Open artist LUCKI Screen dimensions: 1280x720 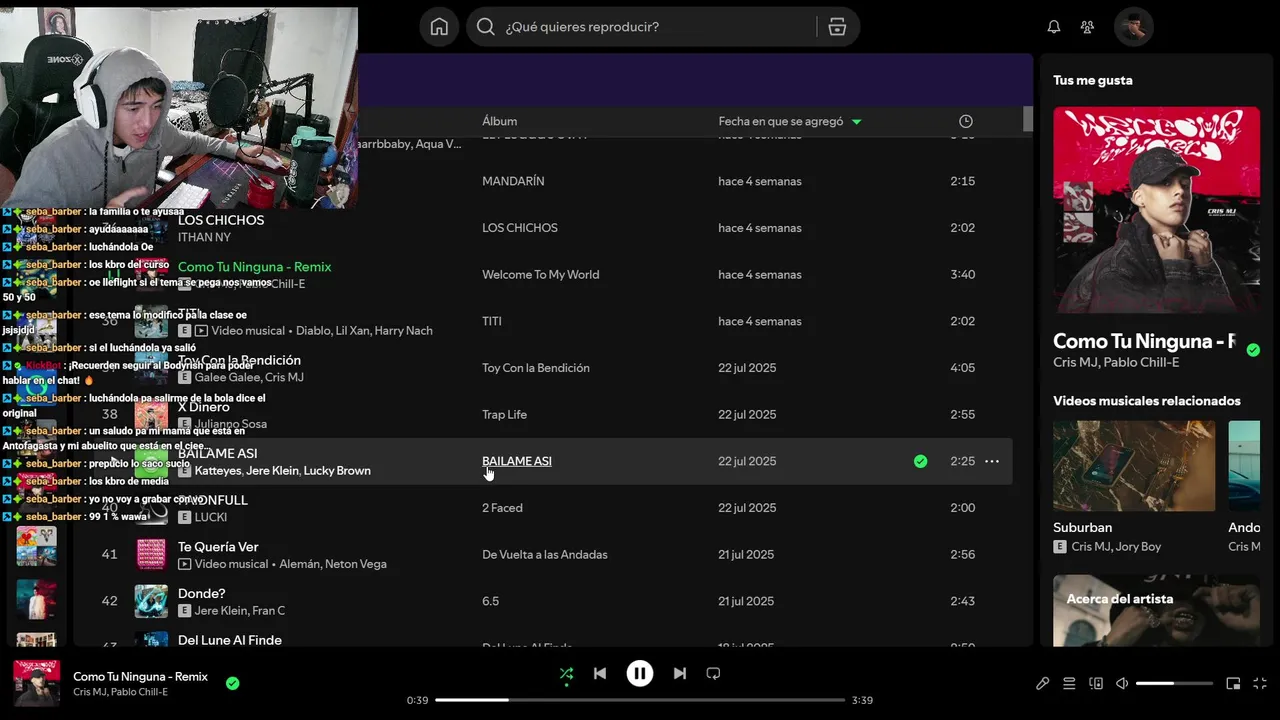pyautogui.click(x=211, y=517)
